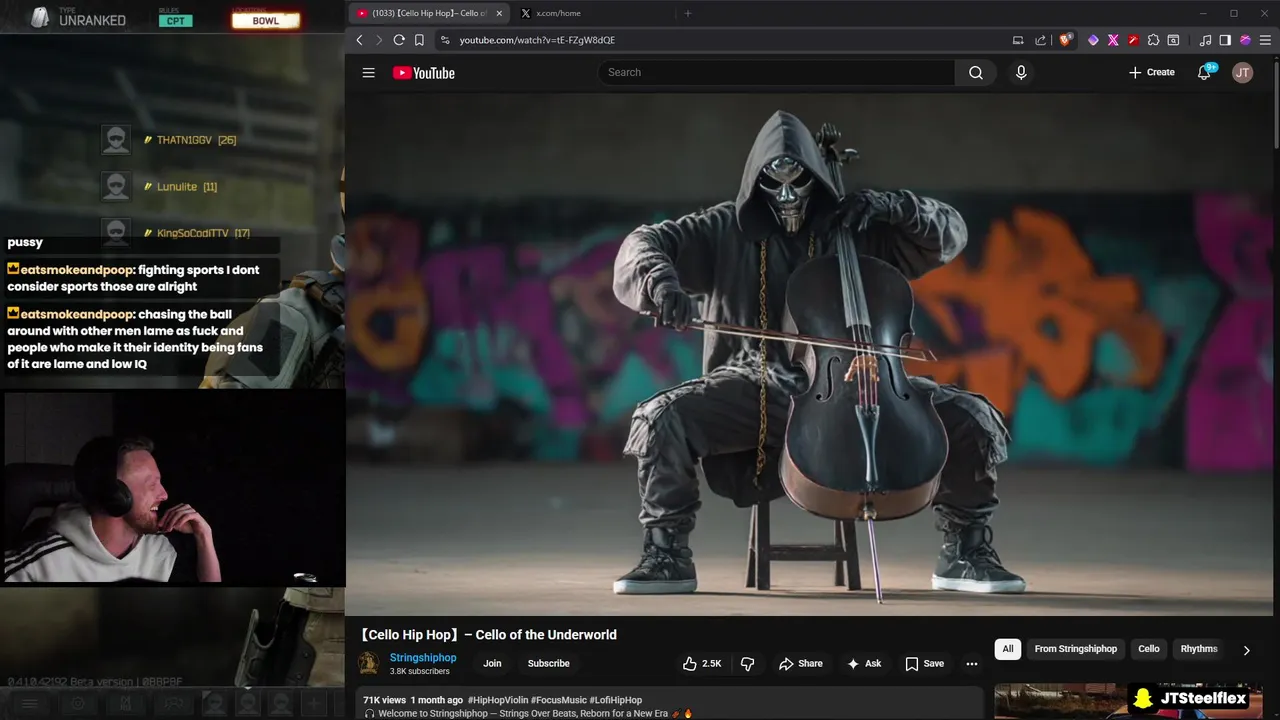The image size is (1280, 720).
Task: Click in the YouTube search field
Action: click(776, 72)
